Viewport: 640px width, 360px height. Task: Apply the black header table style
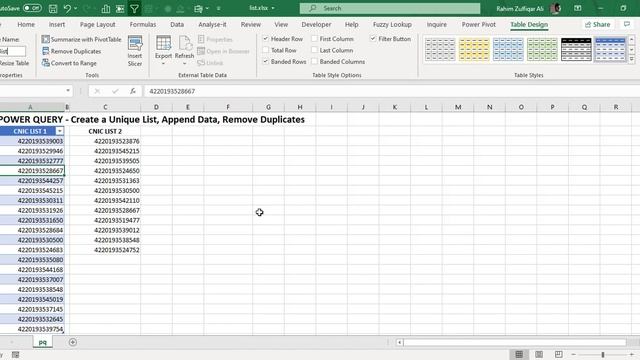click(576, 49)
